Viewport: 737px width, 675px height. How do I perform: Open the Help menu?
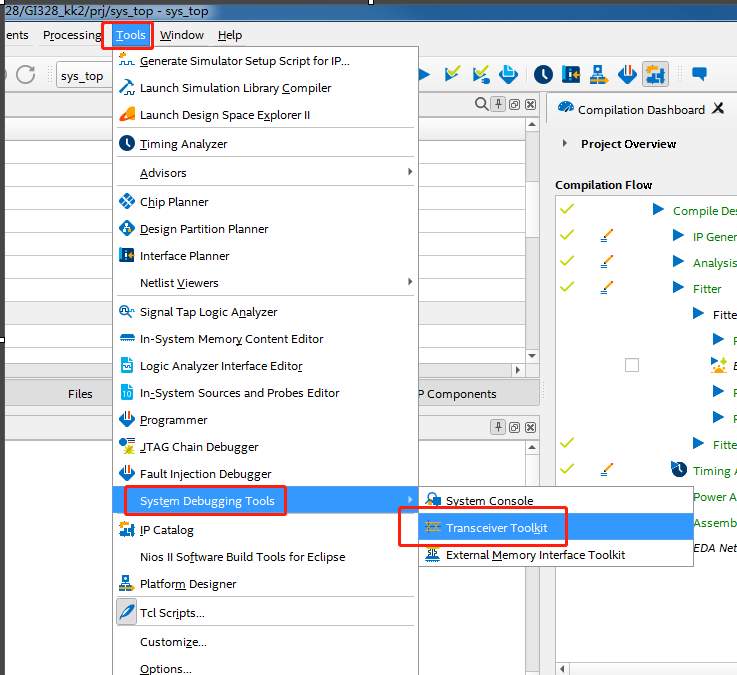pyautogui.click(x=230, y=35)
